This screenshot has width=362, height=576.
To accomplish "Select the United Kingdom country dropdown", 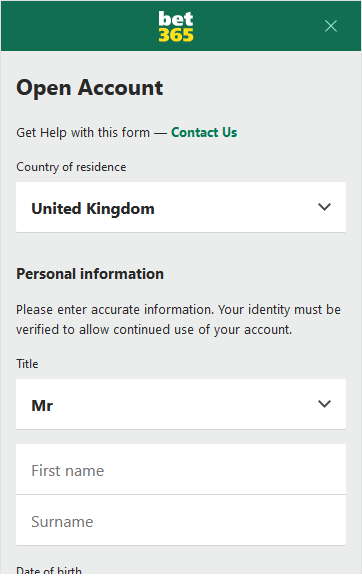I will point(181,207).
